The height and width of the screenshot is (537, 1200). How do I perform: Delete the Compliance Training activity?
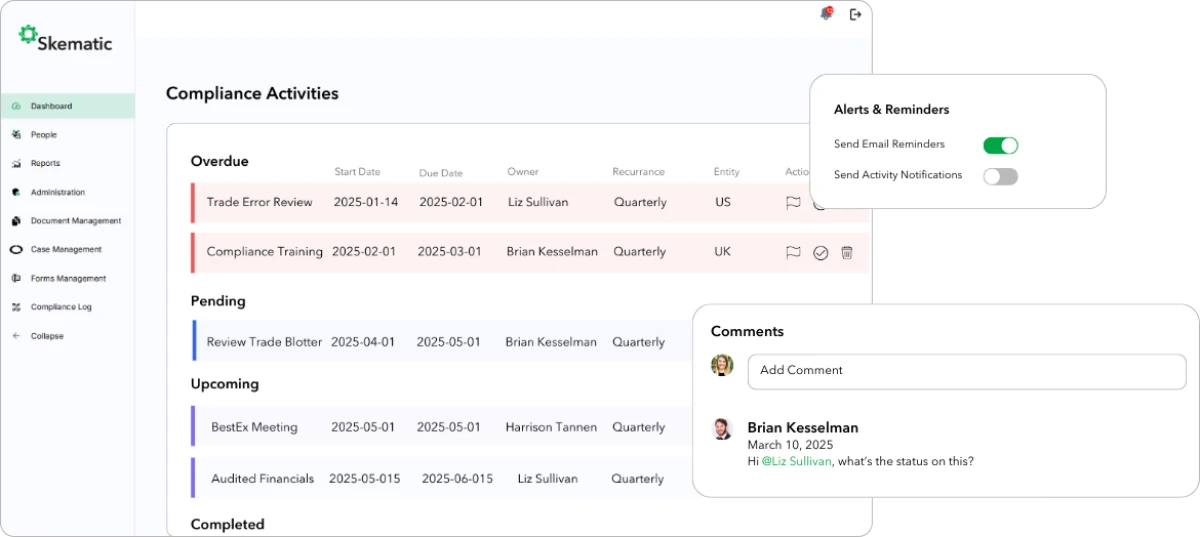click(x=847, y=253)
